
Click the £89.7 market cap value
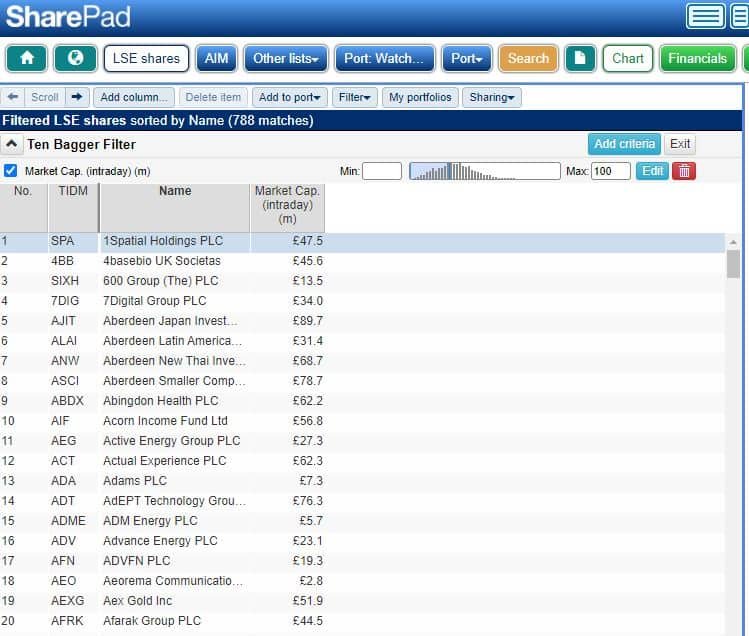(x=308, y=321)
